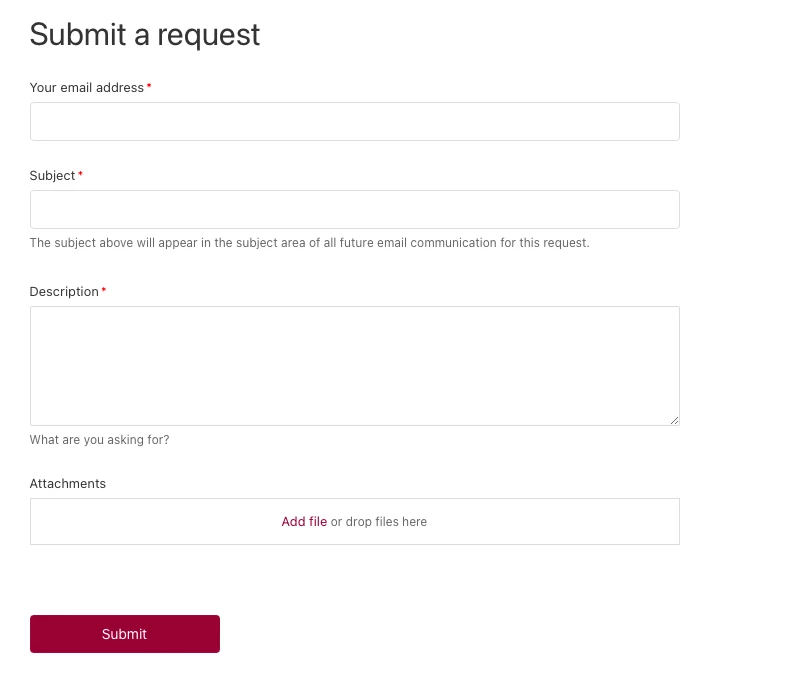Viewport: 807px width, 699px height.
Task: Click 'What are you asking for?' hint
Action: pos(99,439)
